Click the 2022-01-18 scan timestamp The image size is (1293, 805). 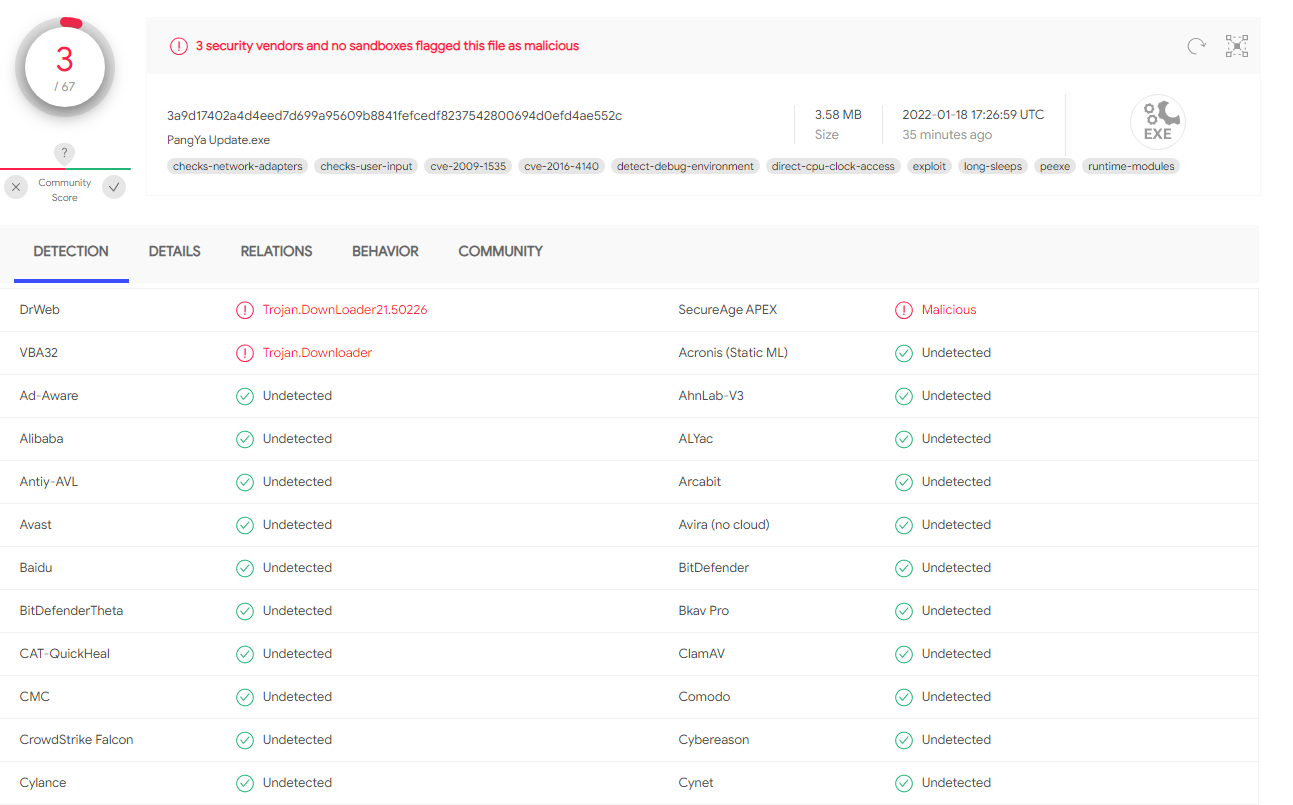973,115
